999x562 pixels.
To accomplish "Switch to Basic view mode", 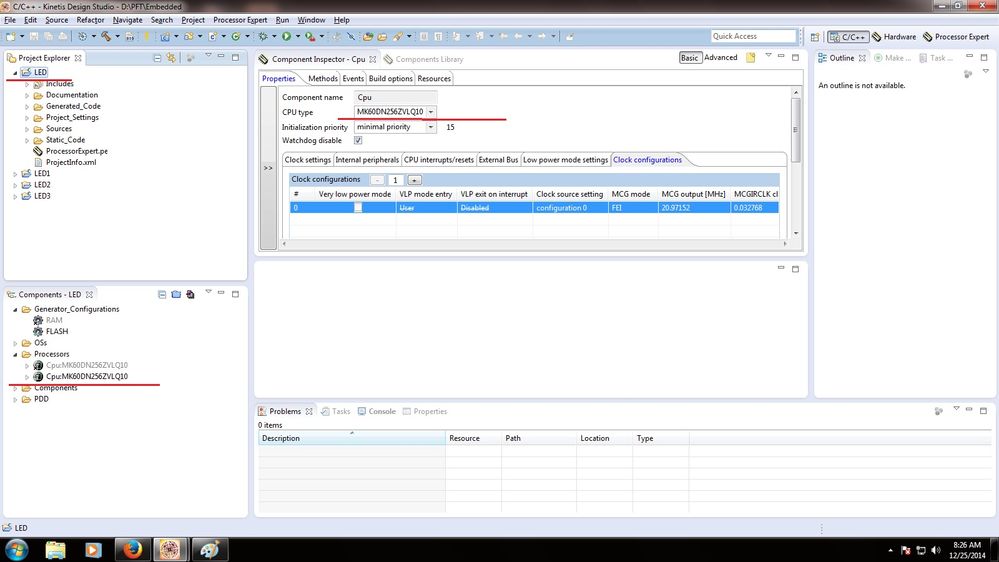I will (x=689, y=57).
